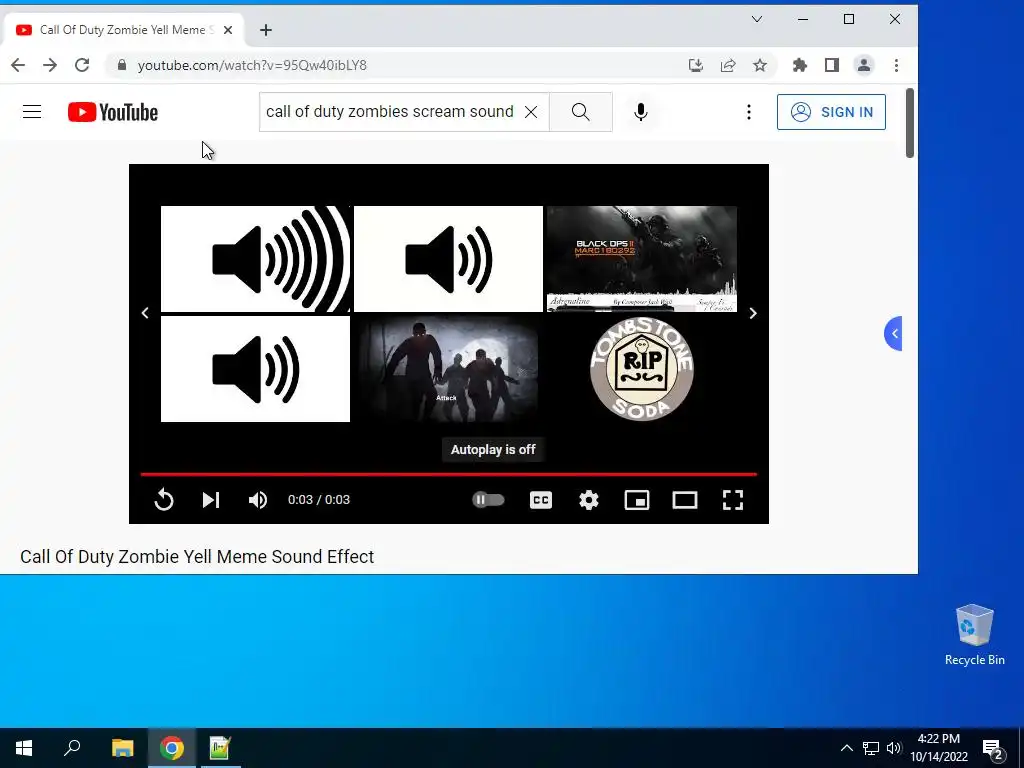The width and height of the screenshot is (1024, 768).
Task: Open the Tombstone Soda suggested video
Action: (x=641, y=369)
